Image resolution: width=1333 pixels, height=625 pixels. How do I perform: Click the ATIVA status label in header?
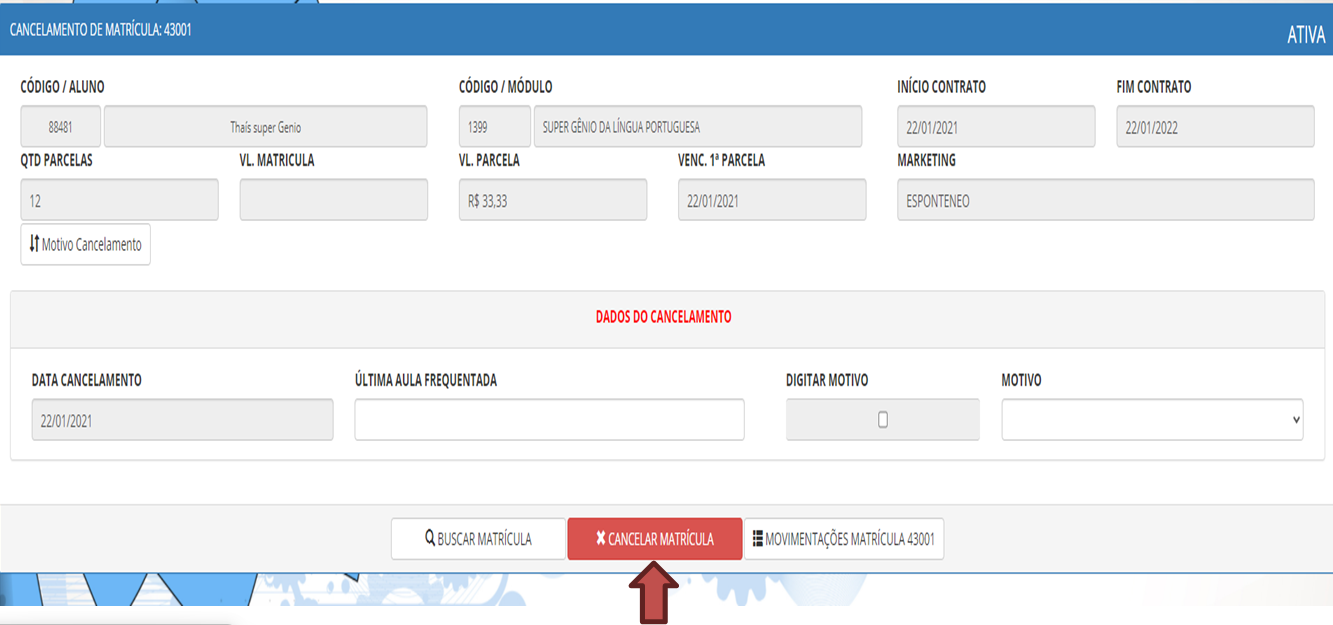tap(1305, 35)
